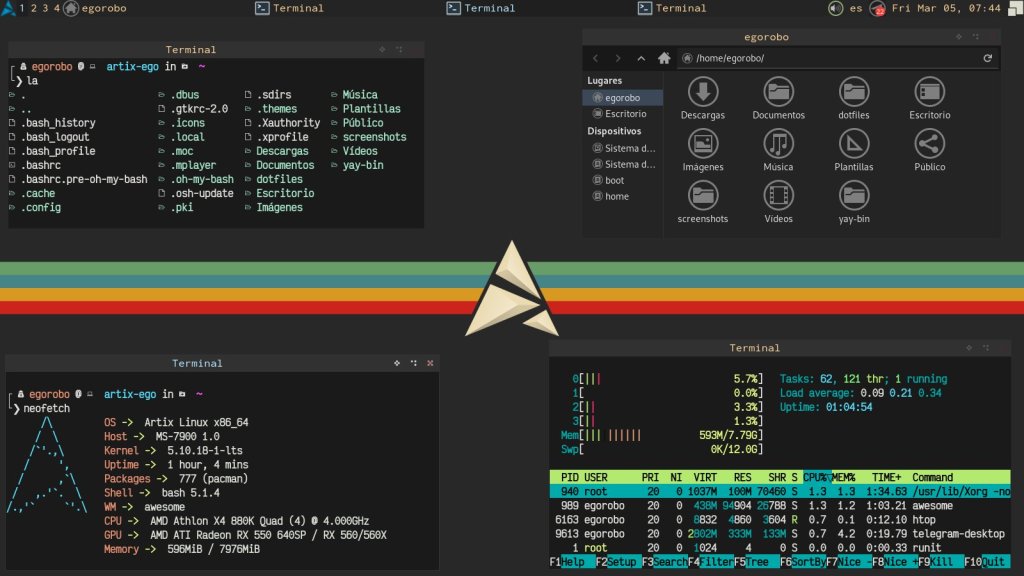Open the Música folder icon
1024x576 pixels.
[778, 145]
